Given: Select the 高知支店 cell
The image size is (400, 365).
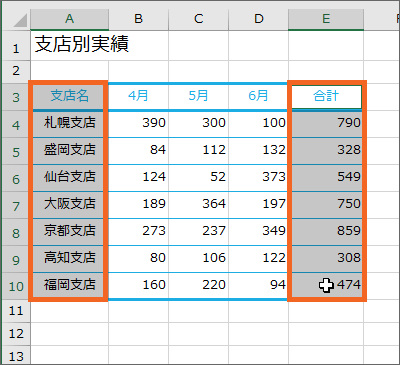Looking at the screenshot, I should coord(69,259).
